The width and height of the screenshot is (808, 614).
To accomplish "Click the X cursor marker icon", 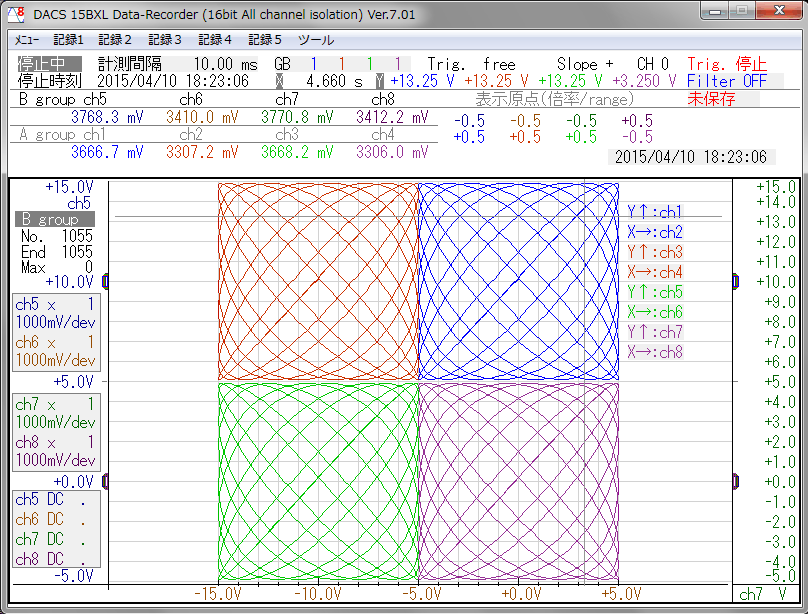I will pos(280,81).
